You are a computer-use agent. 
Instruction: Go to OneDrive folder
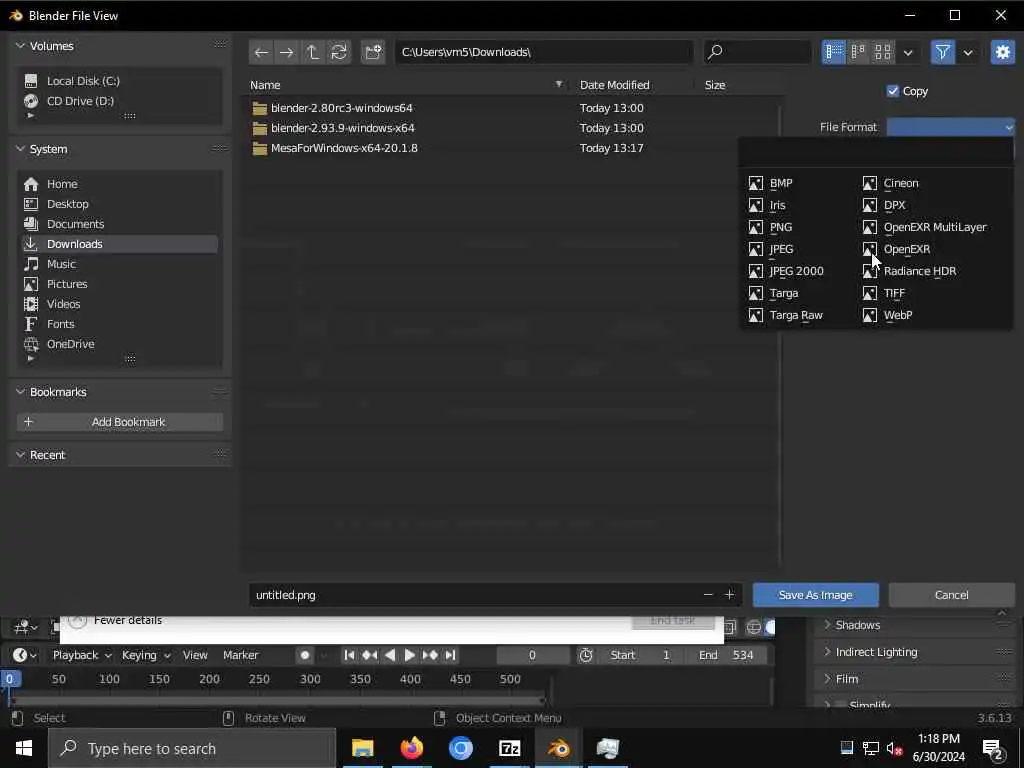(x=120, y=344)
